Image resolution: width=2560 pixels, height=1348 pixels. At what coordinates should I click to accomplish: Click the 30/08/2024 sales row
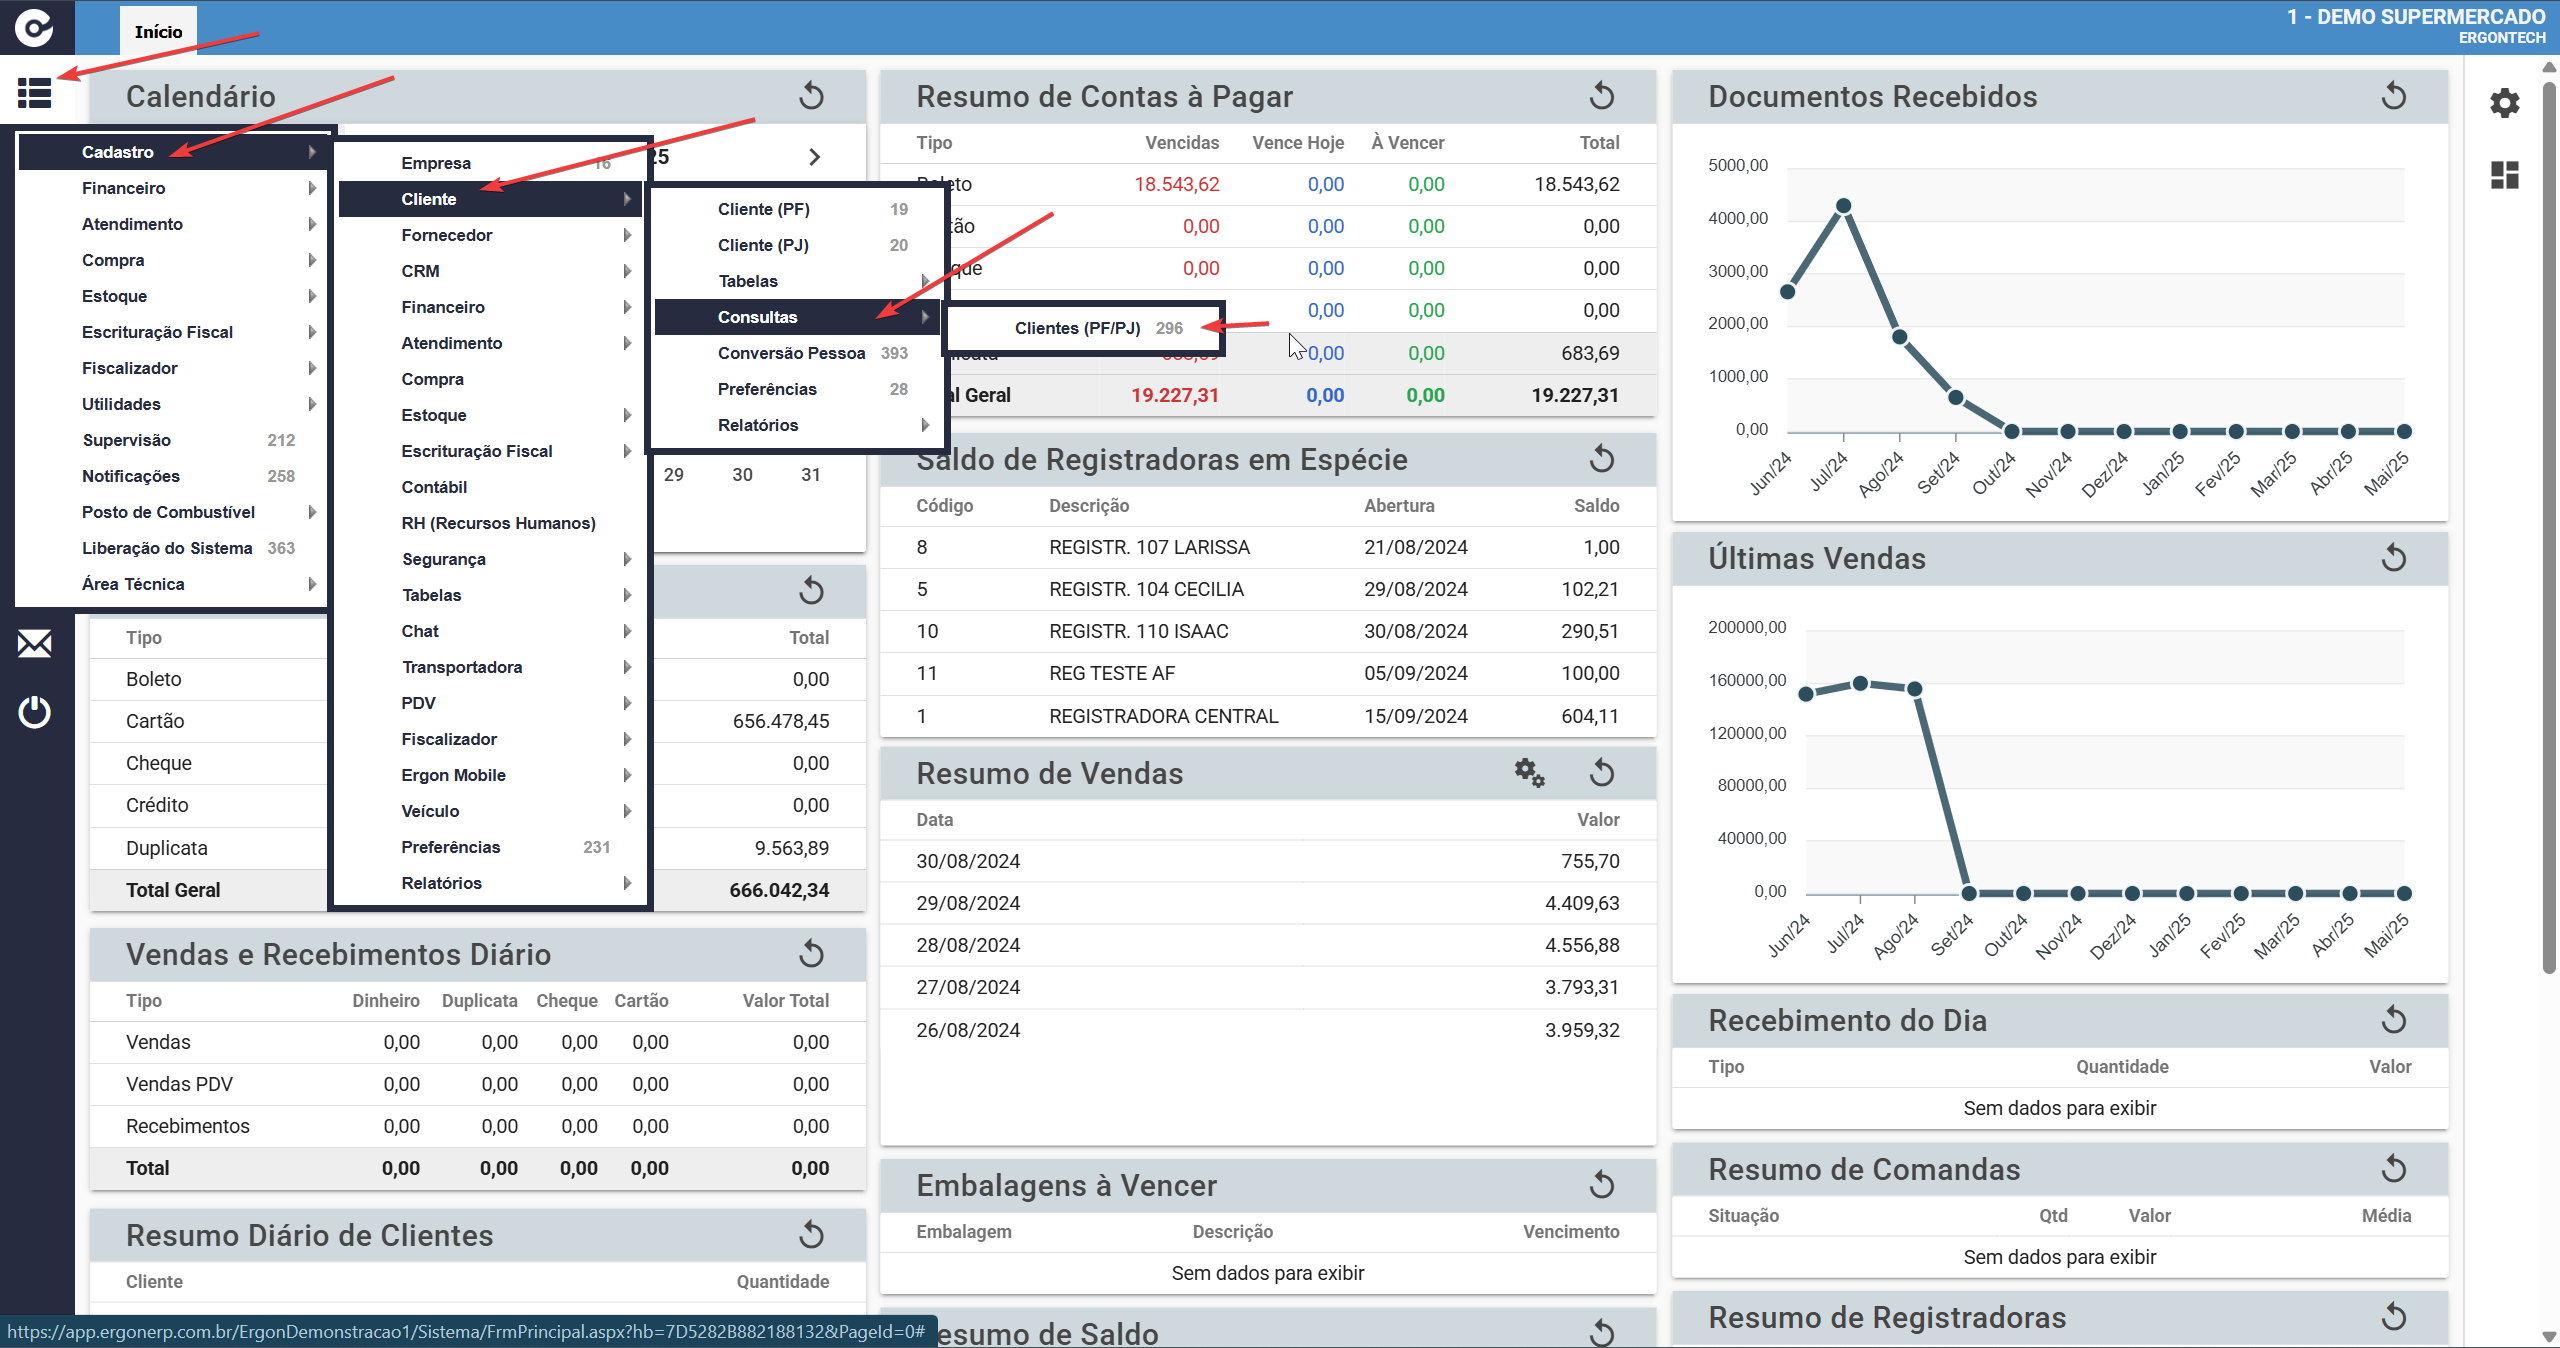(x=1267, y=861)
